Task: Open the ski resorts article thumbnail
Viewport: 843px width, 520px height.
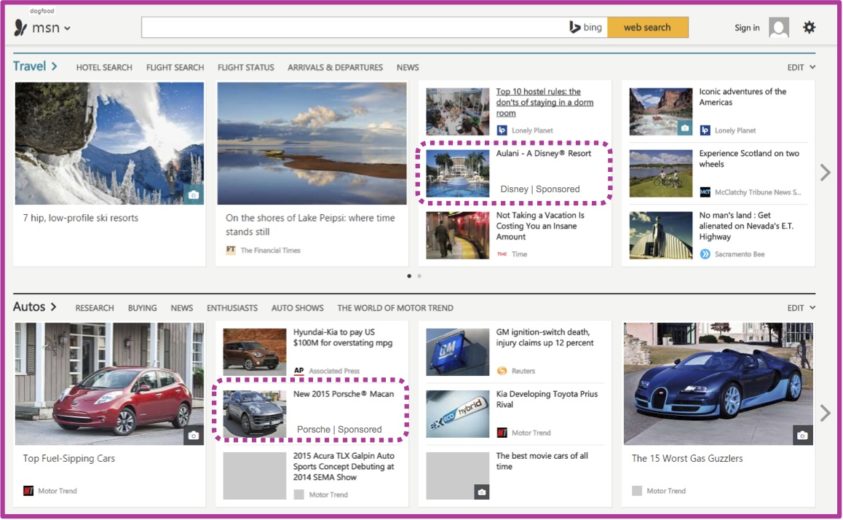Action: coord(109,143)
